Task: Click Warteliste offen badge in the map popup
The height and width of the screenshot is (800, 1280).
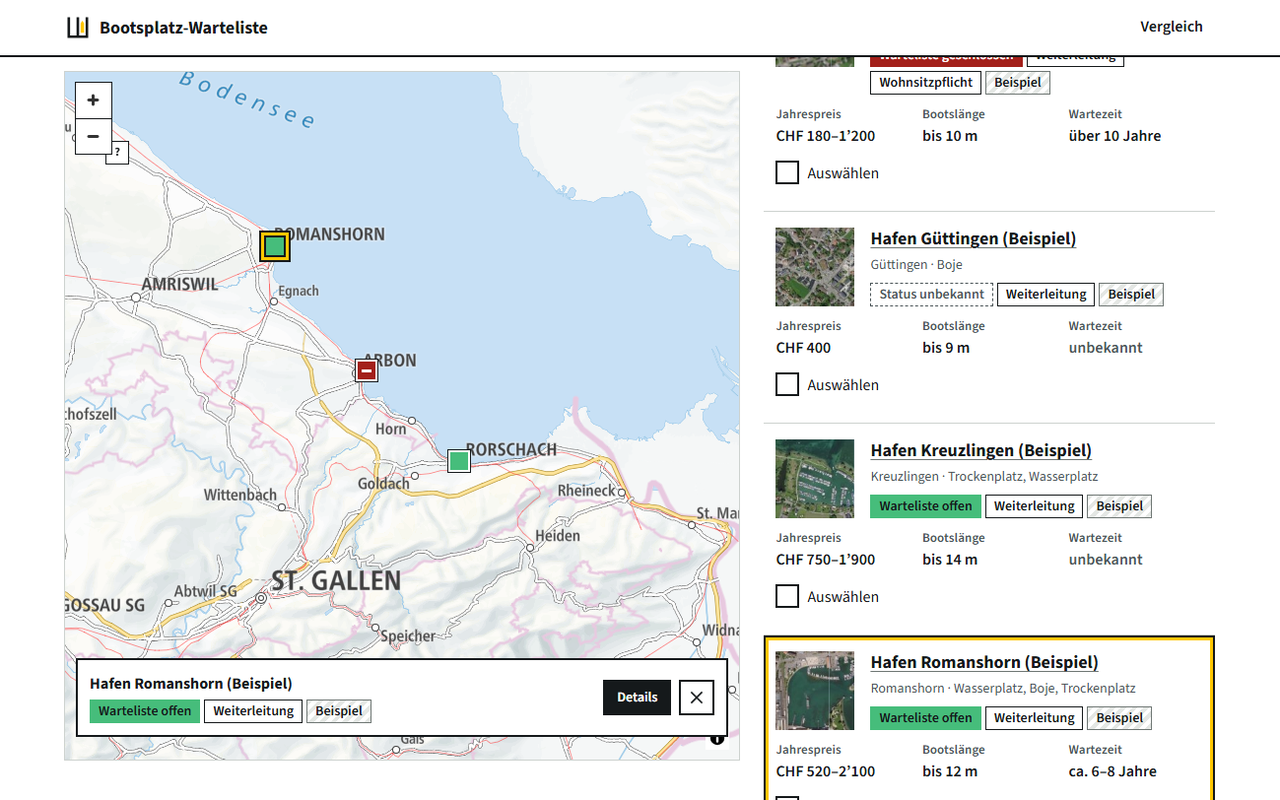Action: (x=145, y=711)
